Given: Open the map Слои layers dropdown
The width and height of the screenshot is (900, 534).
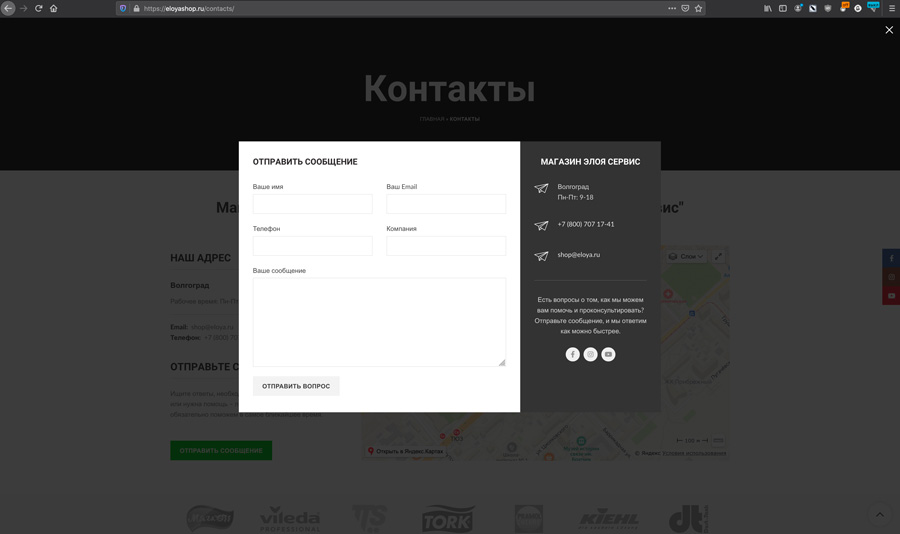Looking at the screenshot, I should (686, 256).
